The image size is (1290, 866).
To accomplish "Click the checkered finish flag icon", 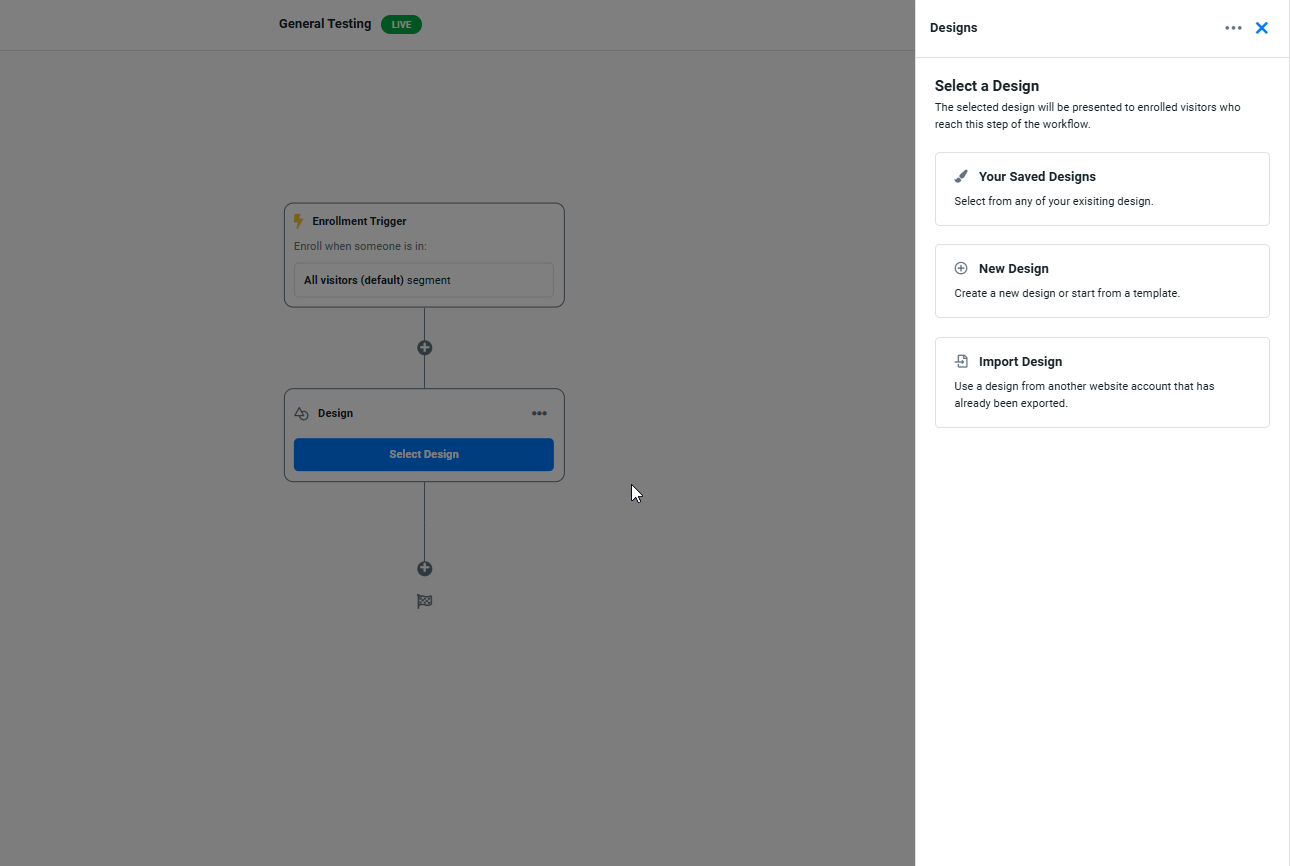I will [424, 602].
